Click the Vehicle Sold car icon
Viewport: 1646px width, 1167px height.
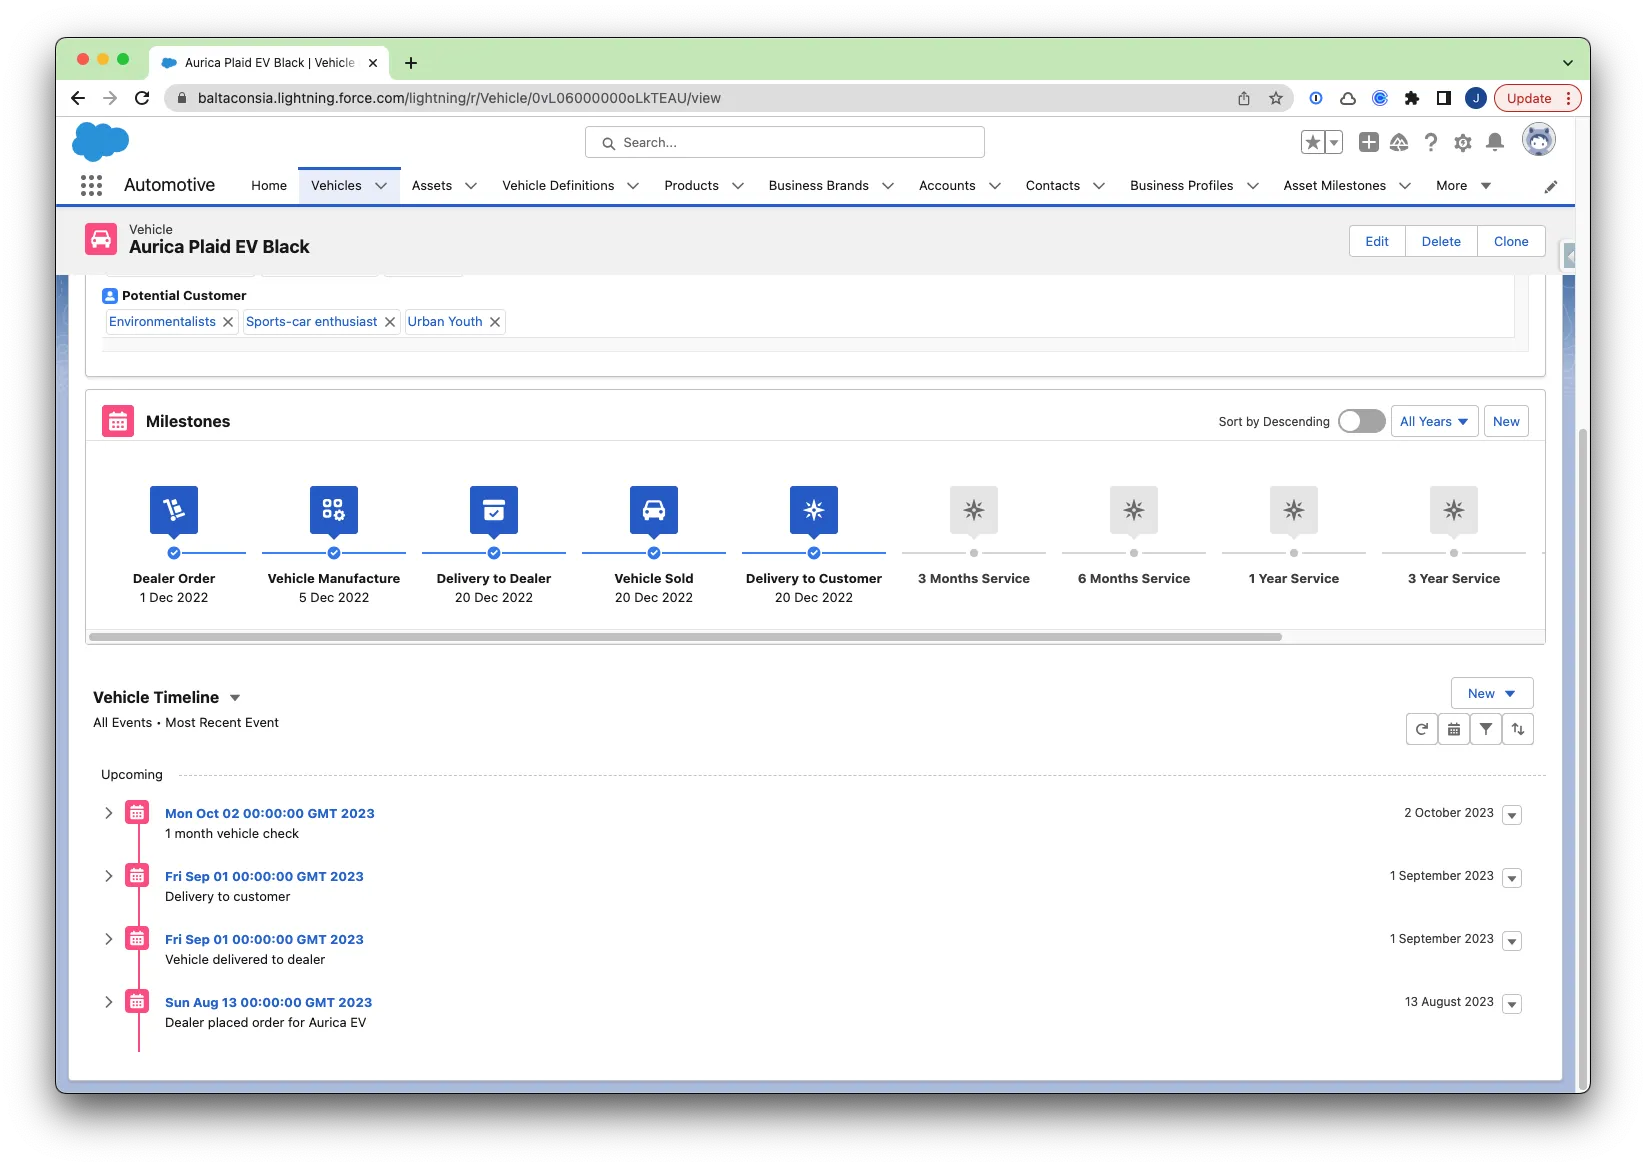click(654, 510)
